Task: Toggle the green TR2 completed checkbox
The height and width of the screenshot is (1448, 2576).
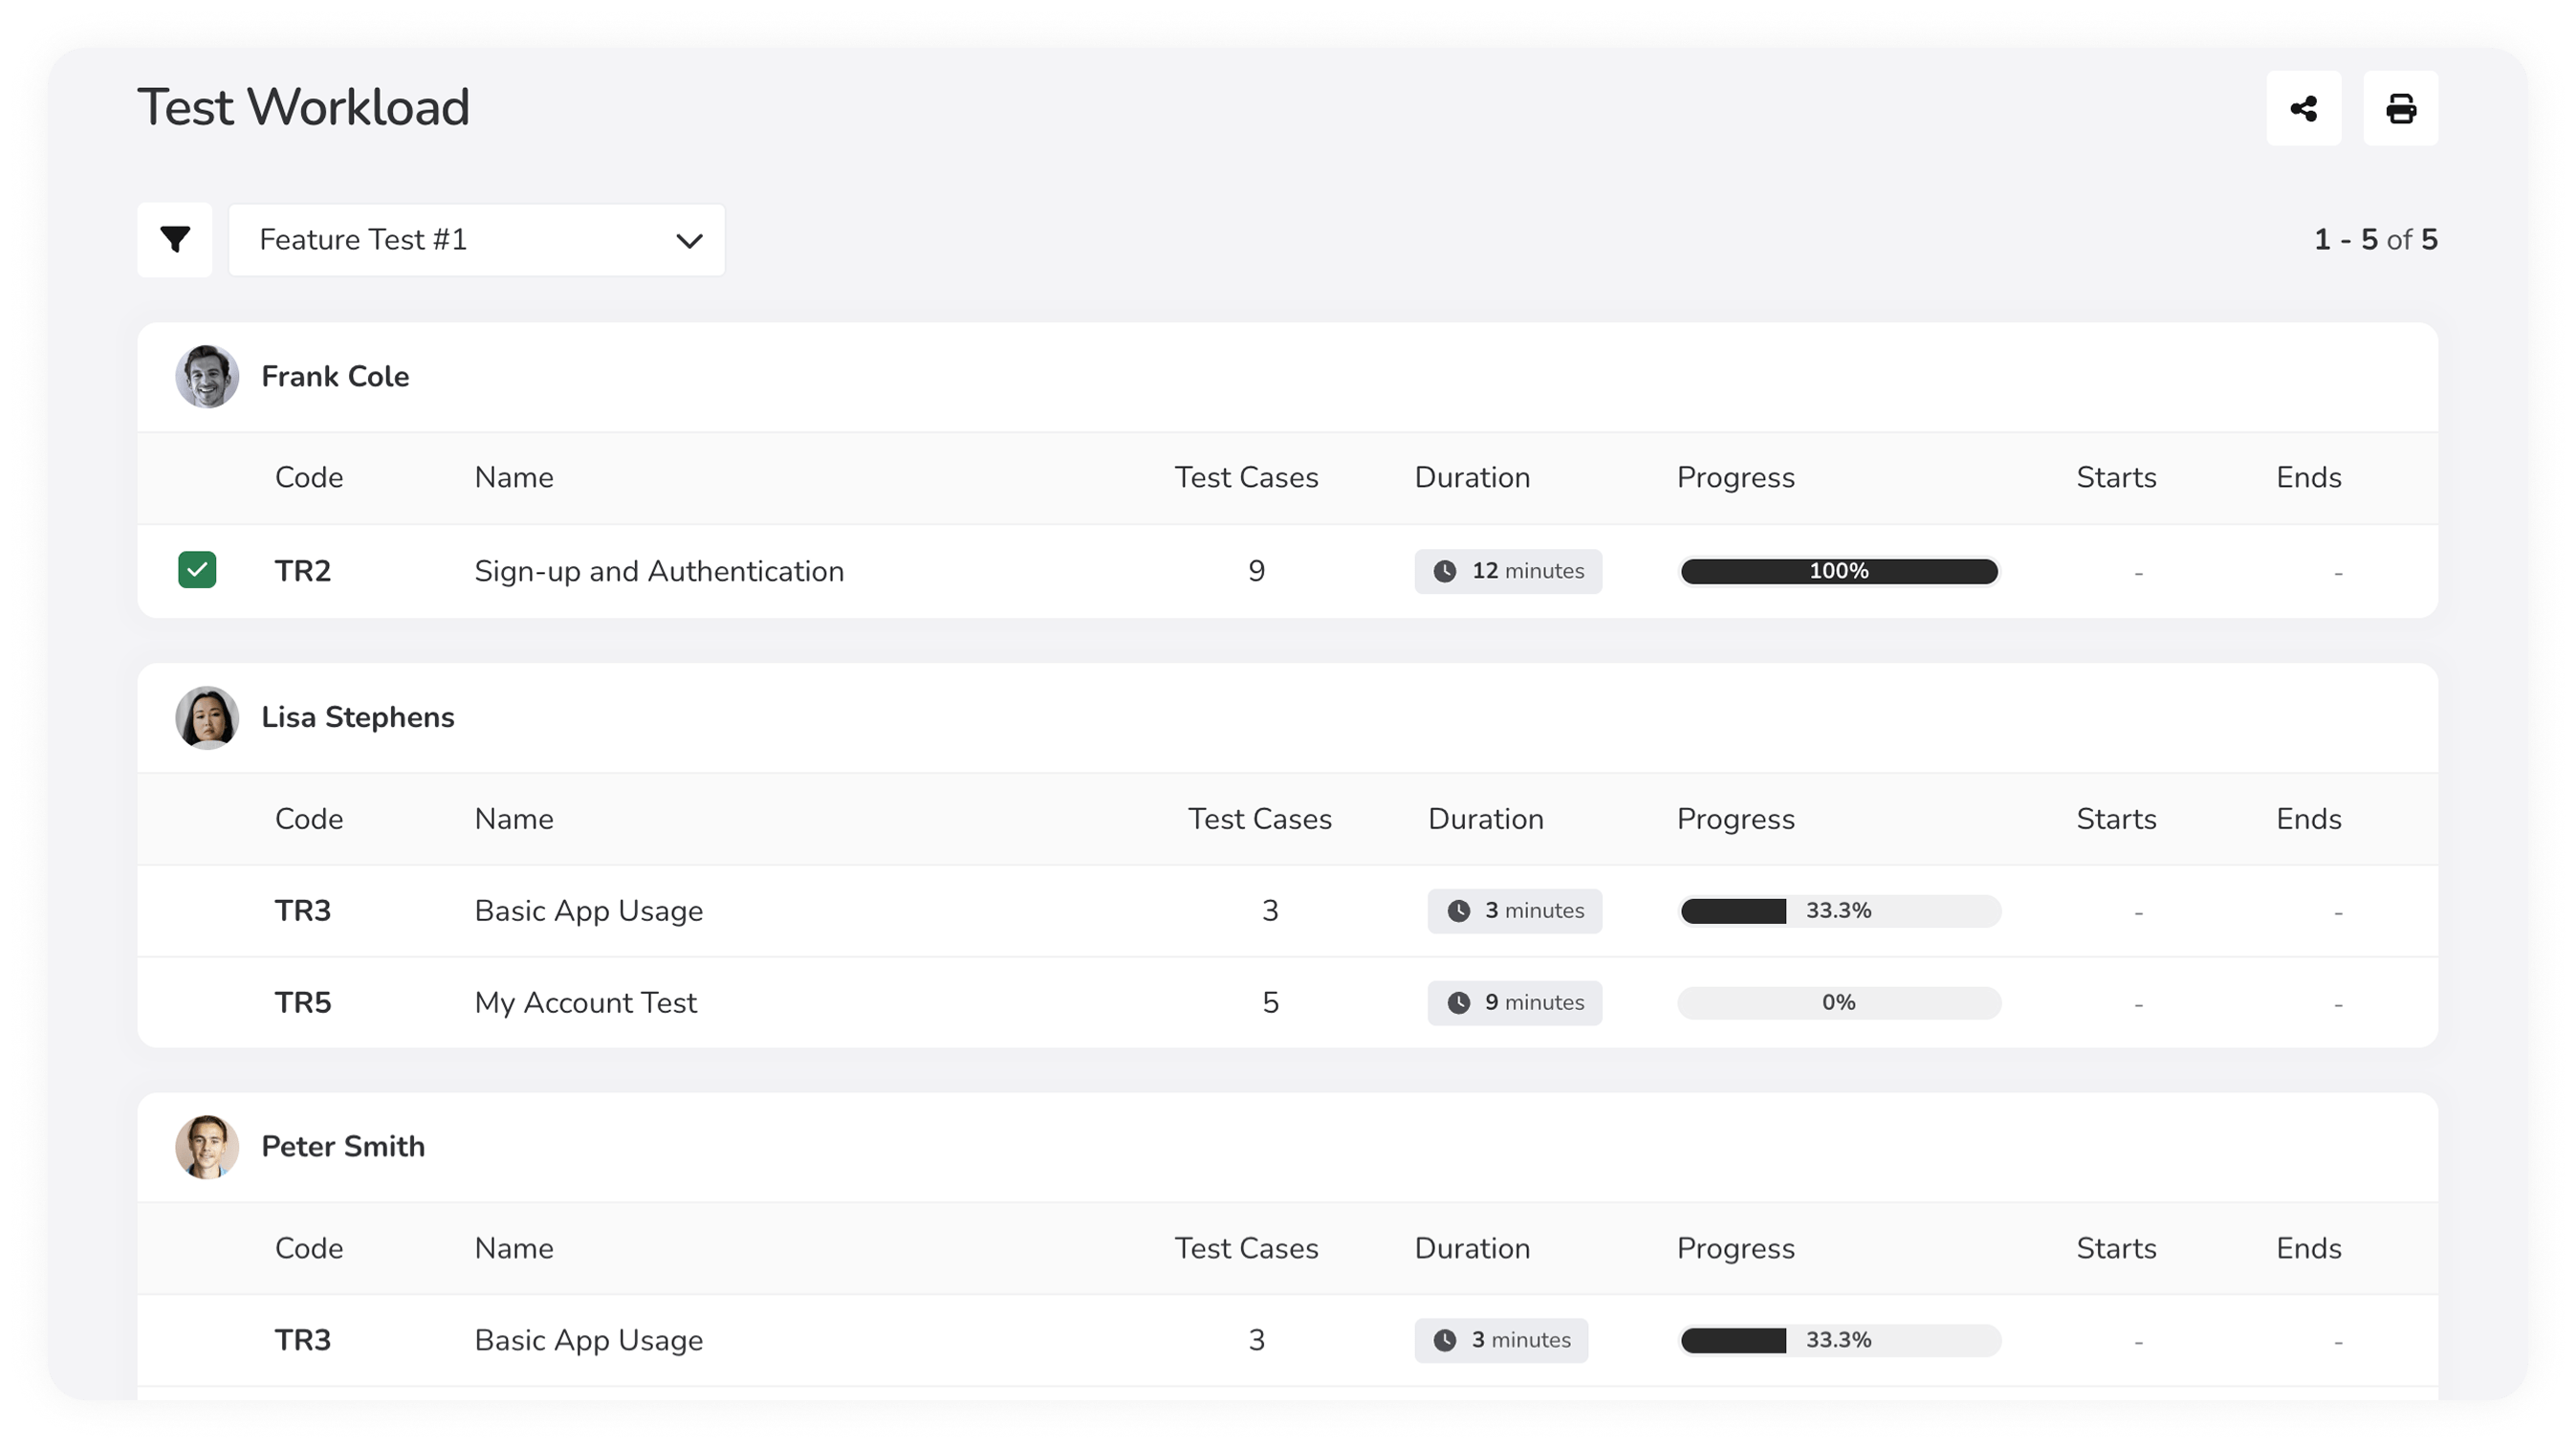Action: [197, 570]
